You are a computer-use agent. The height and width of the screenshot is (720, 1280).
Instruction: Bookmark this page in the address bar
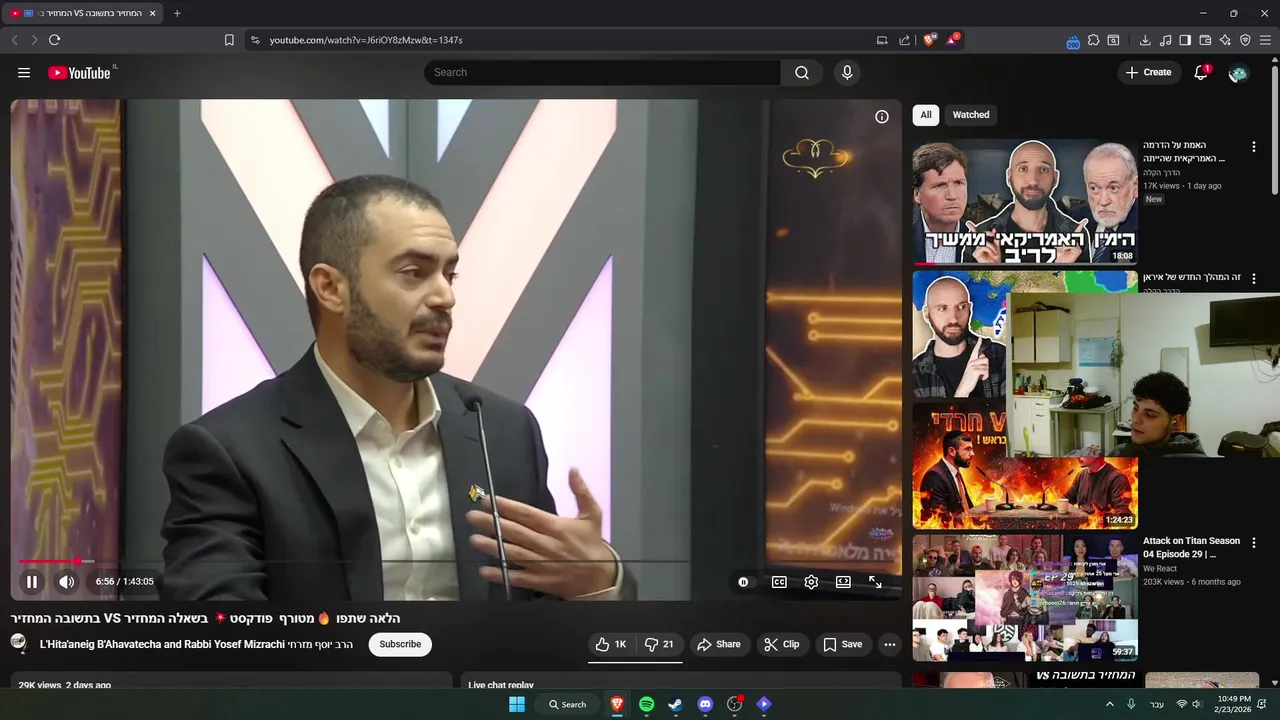pos(229,40)
